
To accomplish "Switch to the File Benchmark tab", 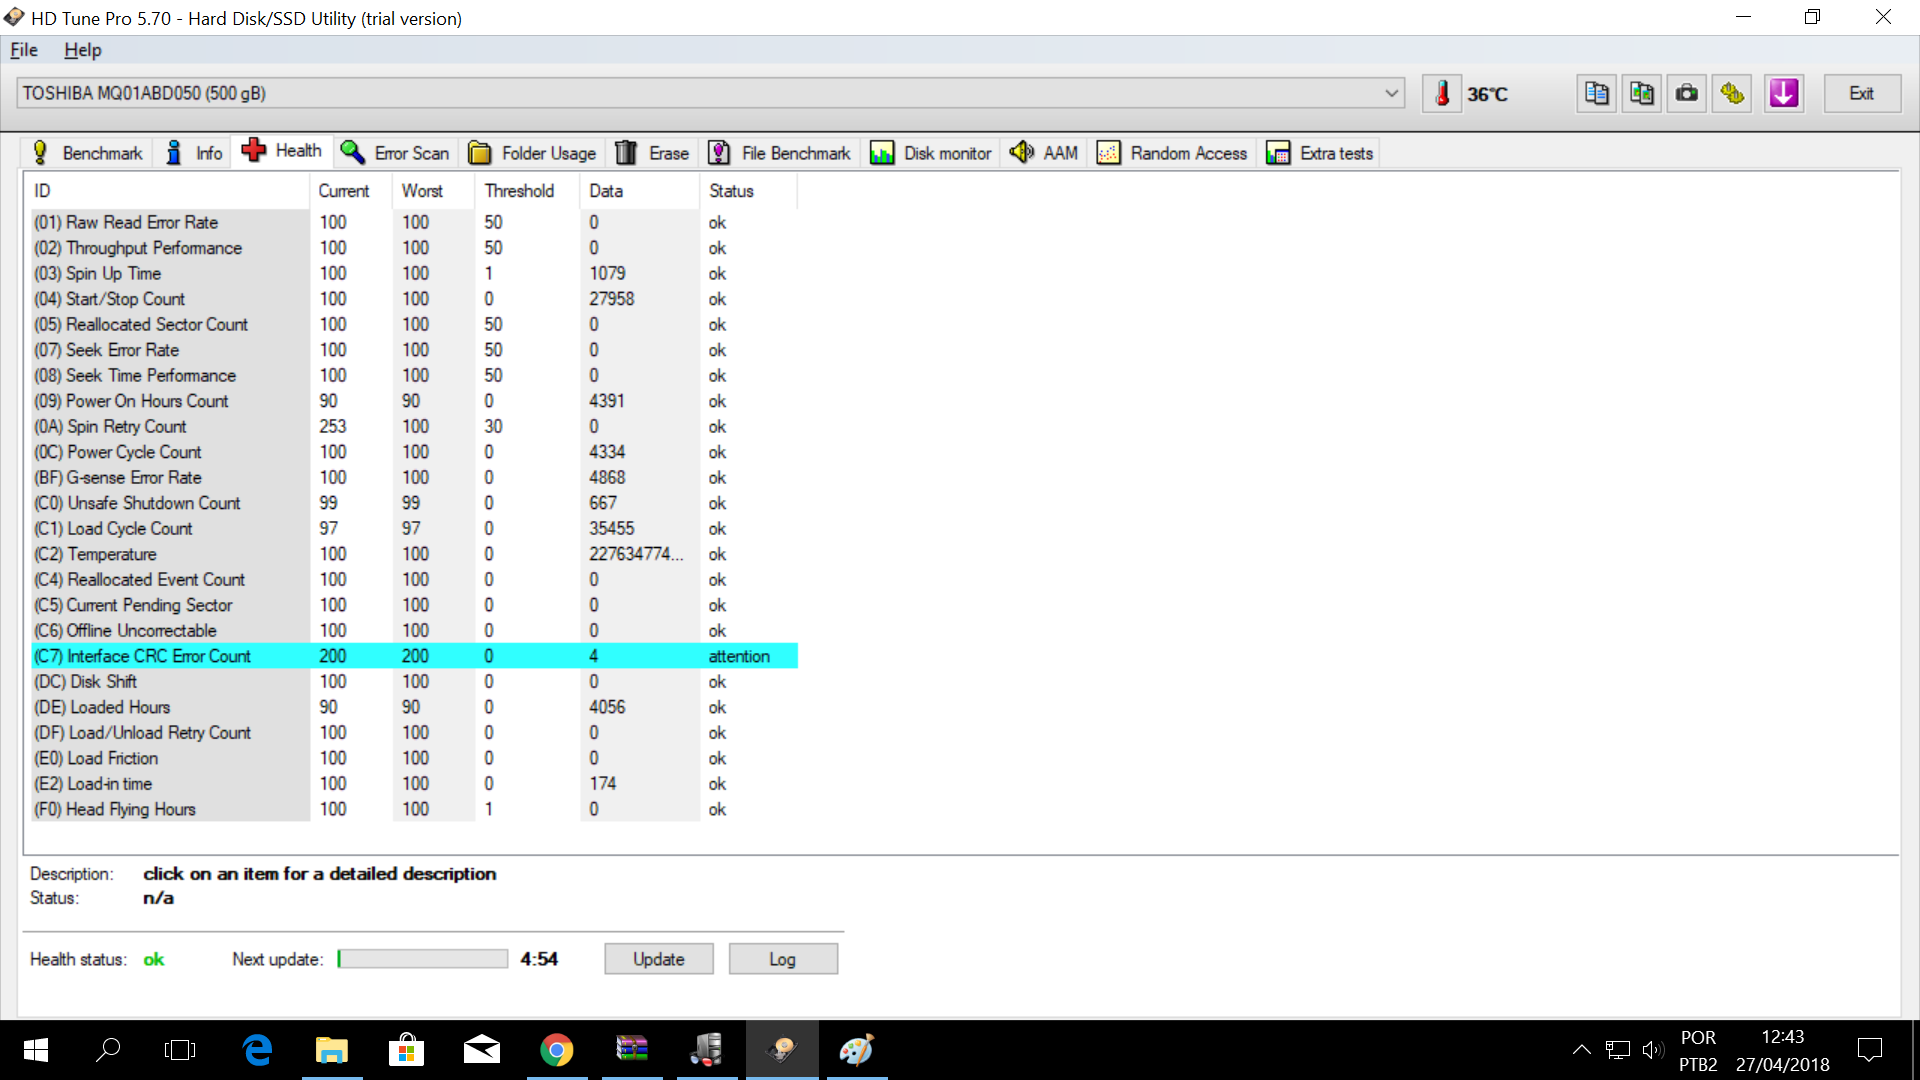I will pos(780,153).
